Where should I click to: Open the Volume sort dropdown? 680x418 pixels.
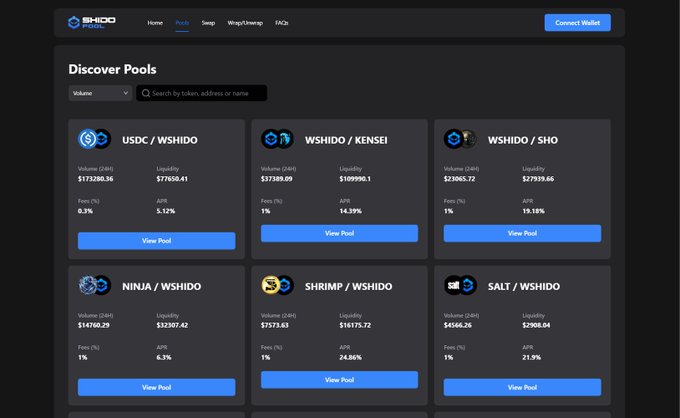(x=100, y=93)
